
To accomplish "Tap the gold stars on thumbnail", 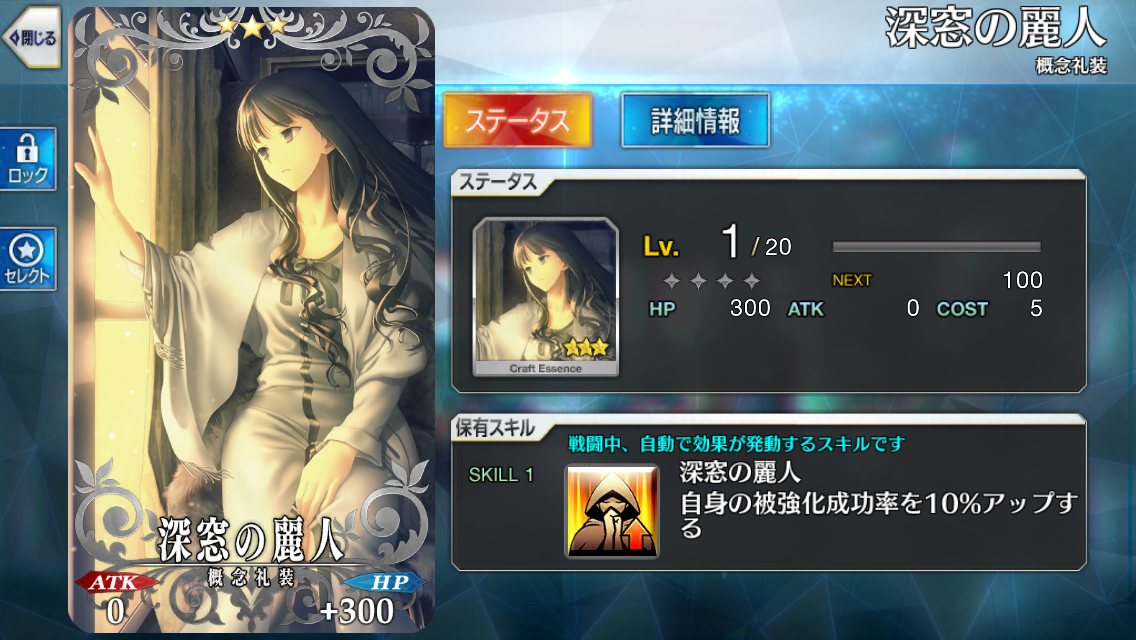I will [x=585, y=348].
